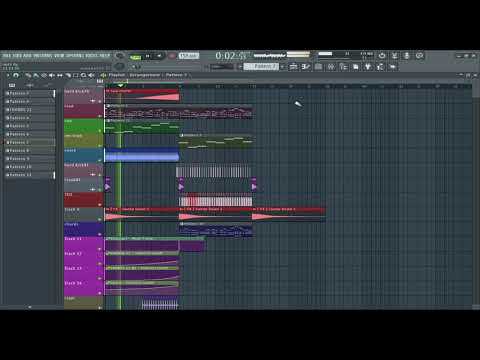Click the save/export icon in top toolbar
Viewport: 480px width, 360px height.
click(394, 55)
